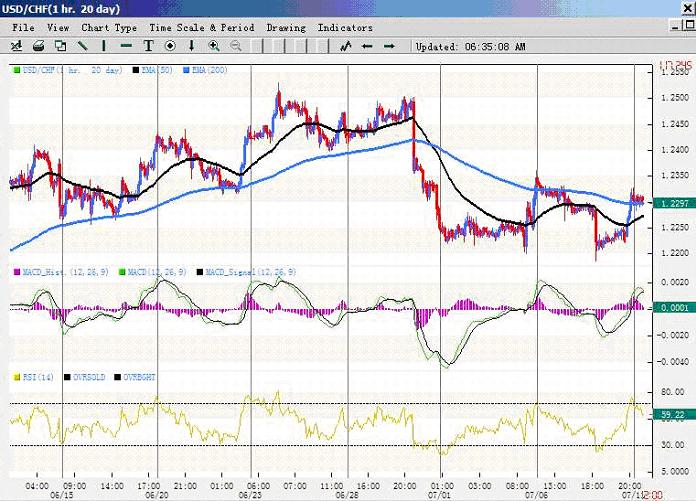Open the Indicators menu

click(345, 28)
